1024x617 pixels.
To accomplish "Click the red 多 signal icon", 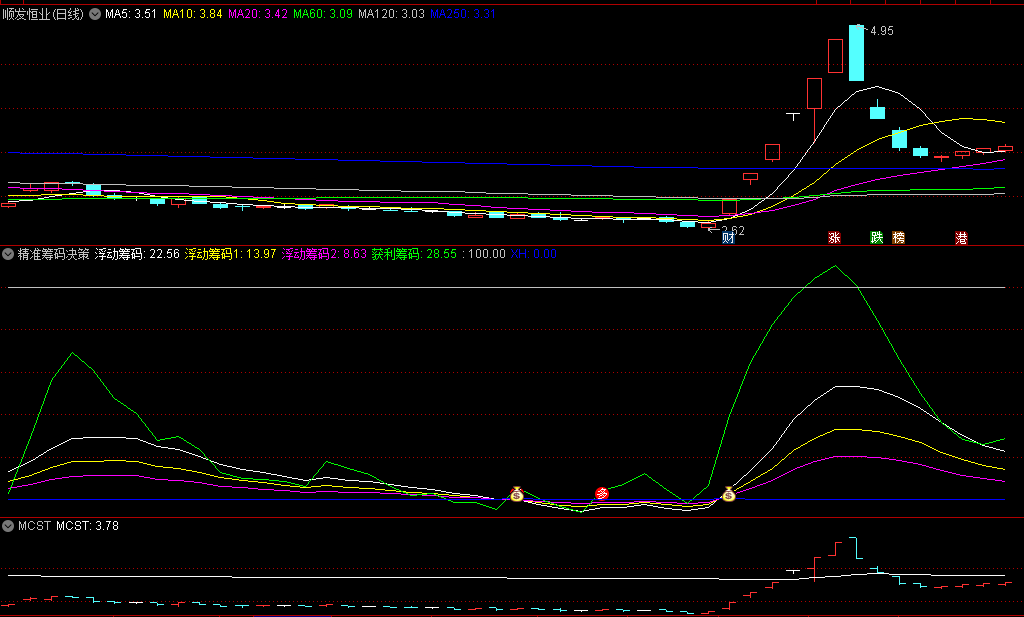I will (602, 494).
